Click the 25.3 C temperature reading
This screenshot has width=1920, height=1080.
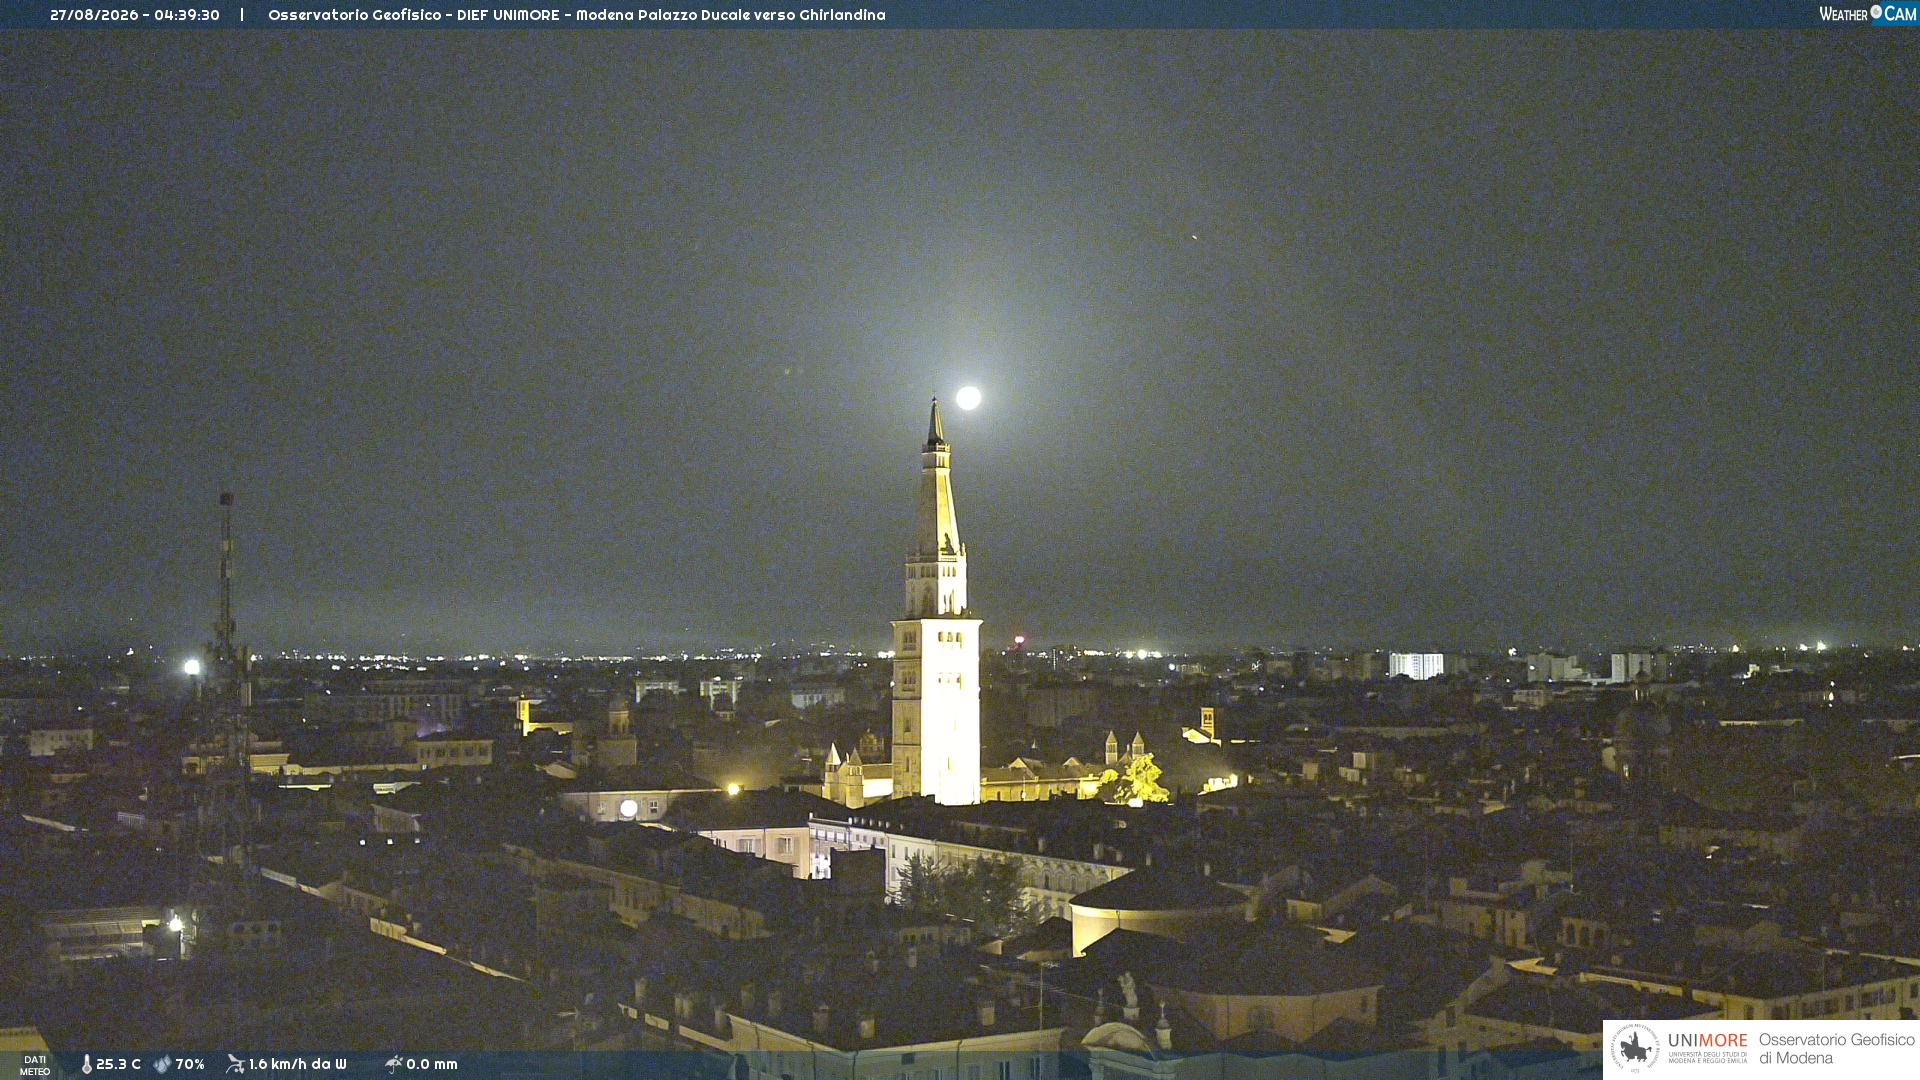click(x=118, y=1064)
